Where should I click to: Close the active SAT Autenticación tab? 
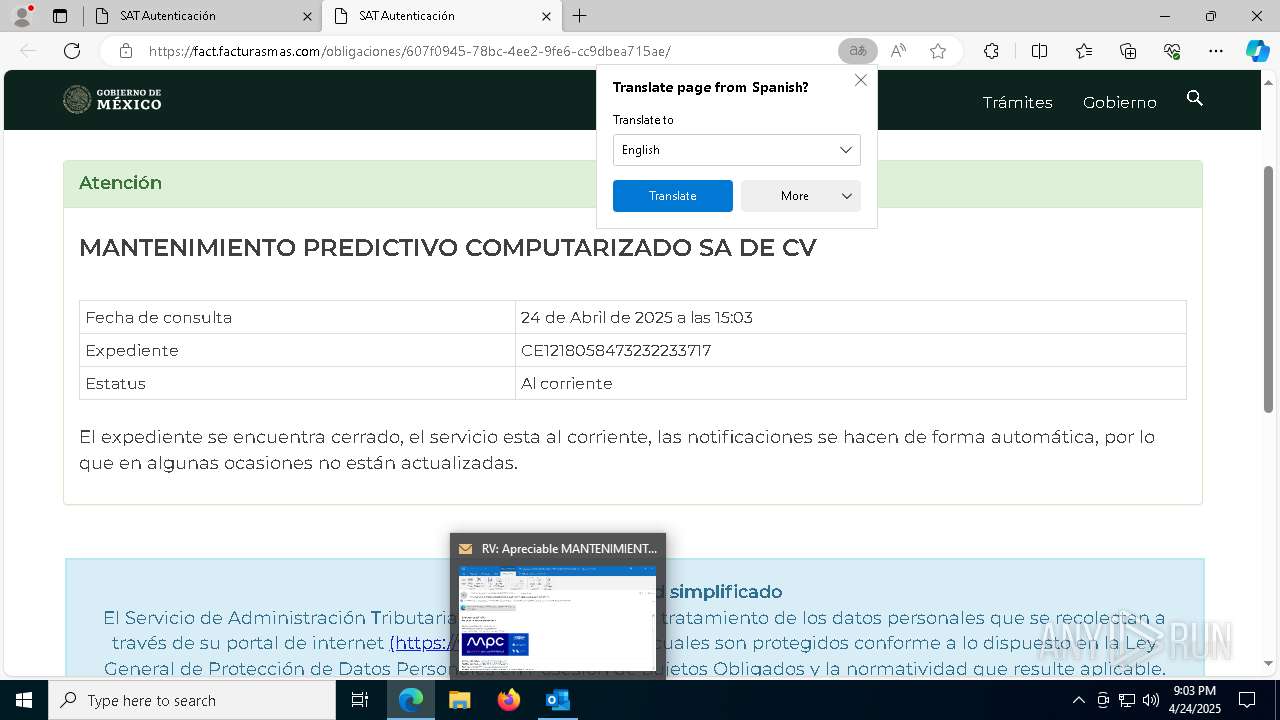pyautogui.click(x=546, y=16)
